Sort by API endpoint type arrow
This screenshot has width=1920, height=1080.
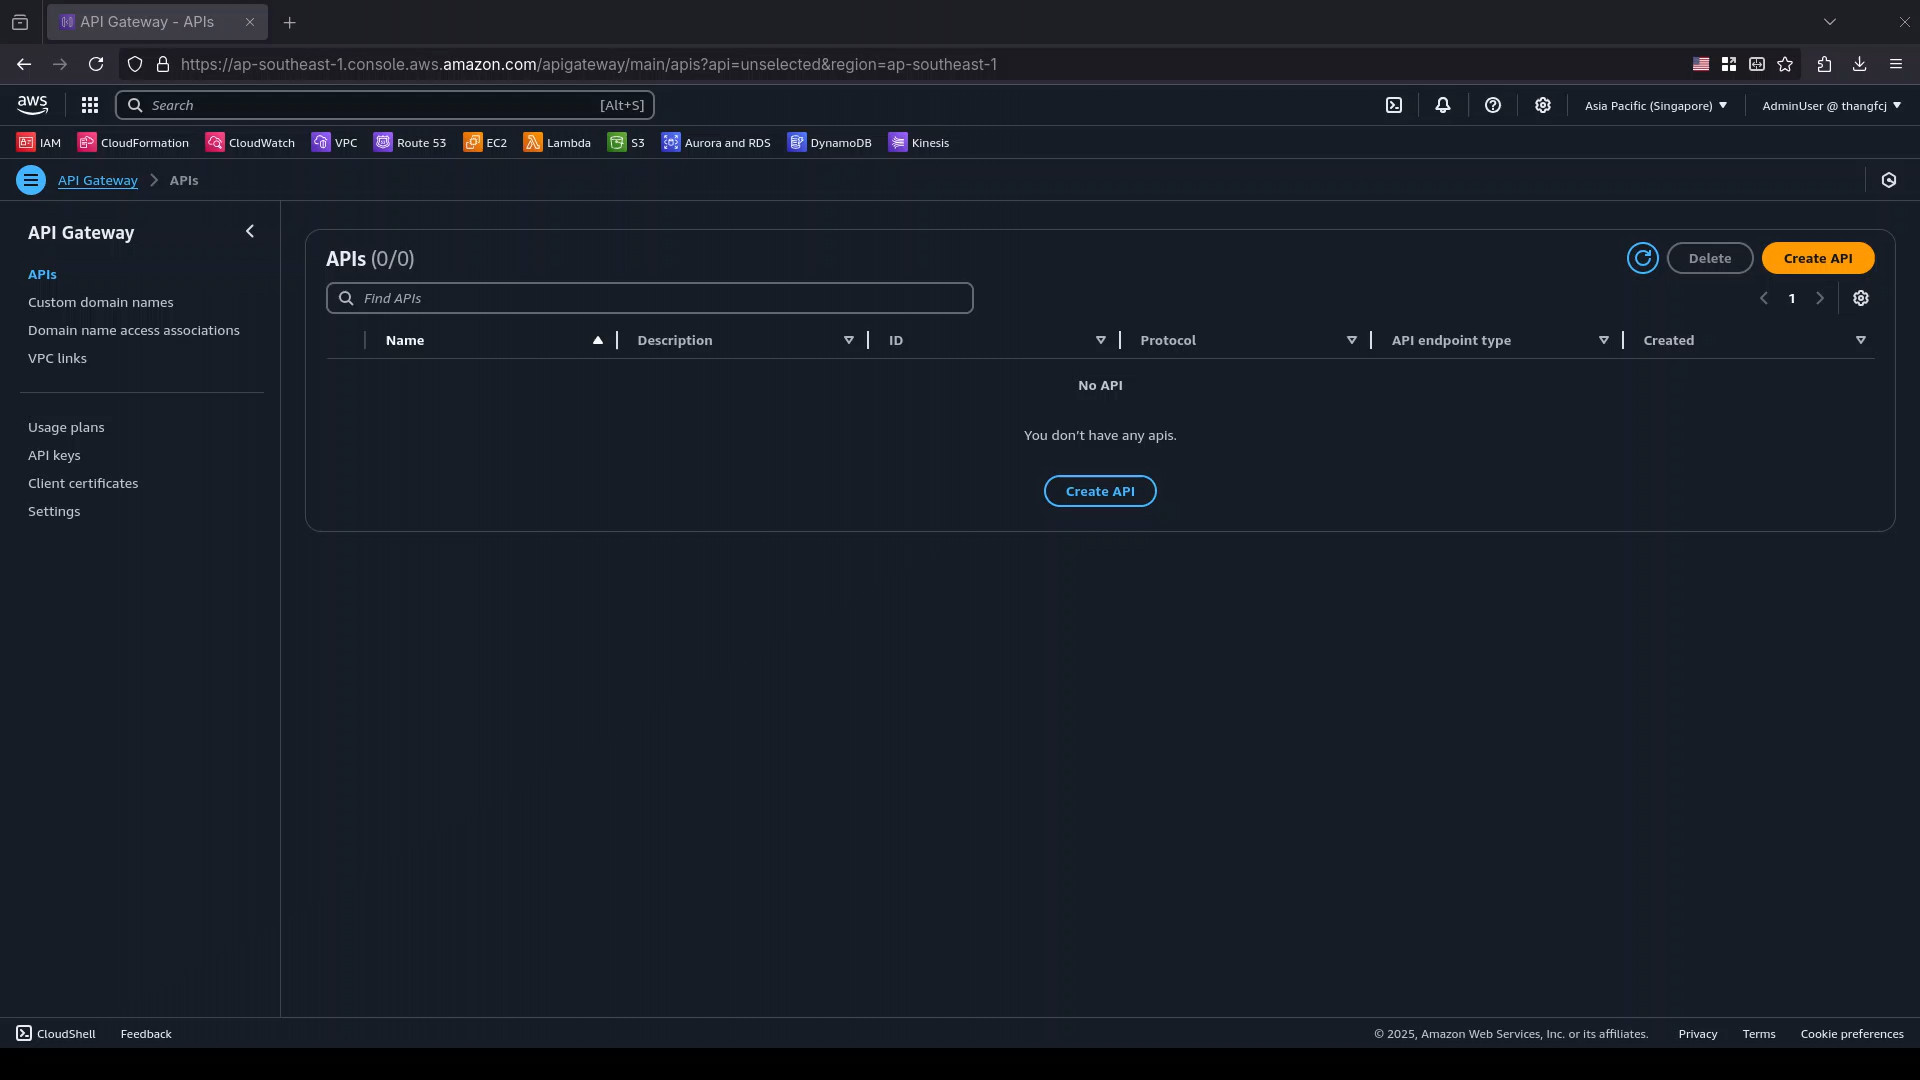(x=1604, y=340)
